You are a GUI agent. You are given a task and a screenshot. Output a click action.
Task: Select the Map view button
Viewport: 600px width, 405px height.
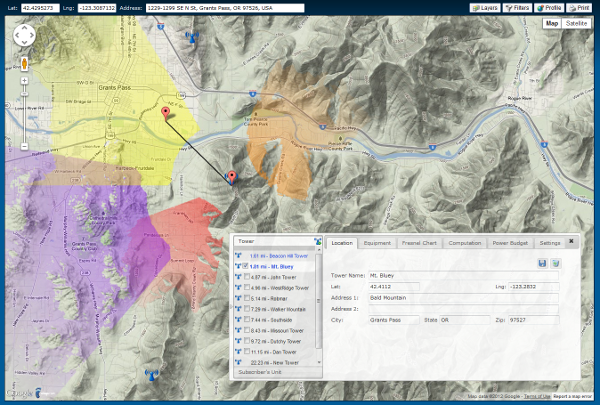pyautogui.click(x=552, y=23)
